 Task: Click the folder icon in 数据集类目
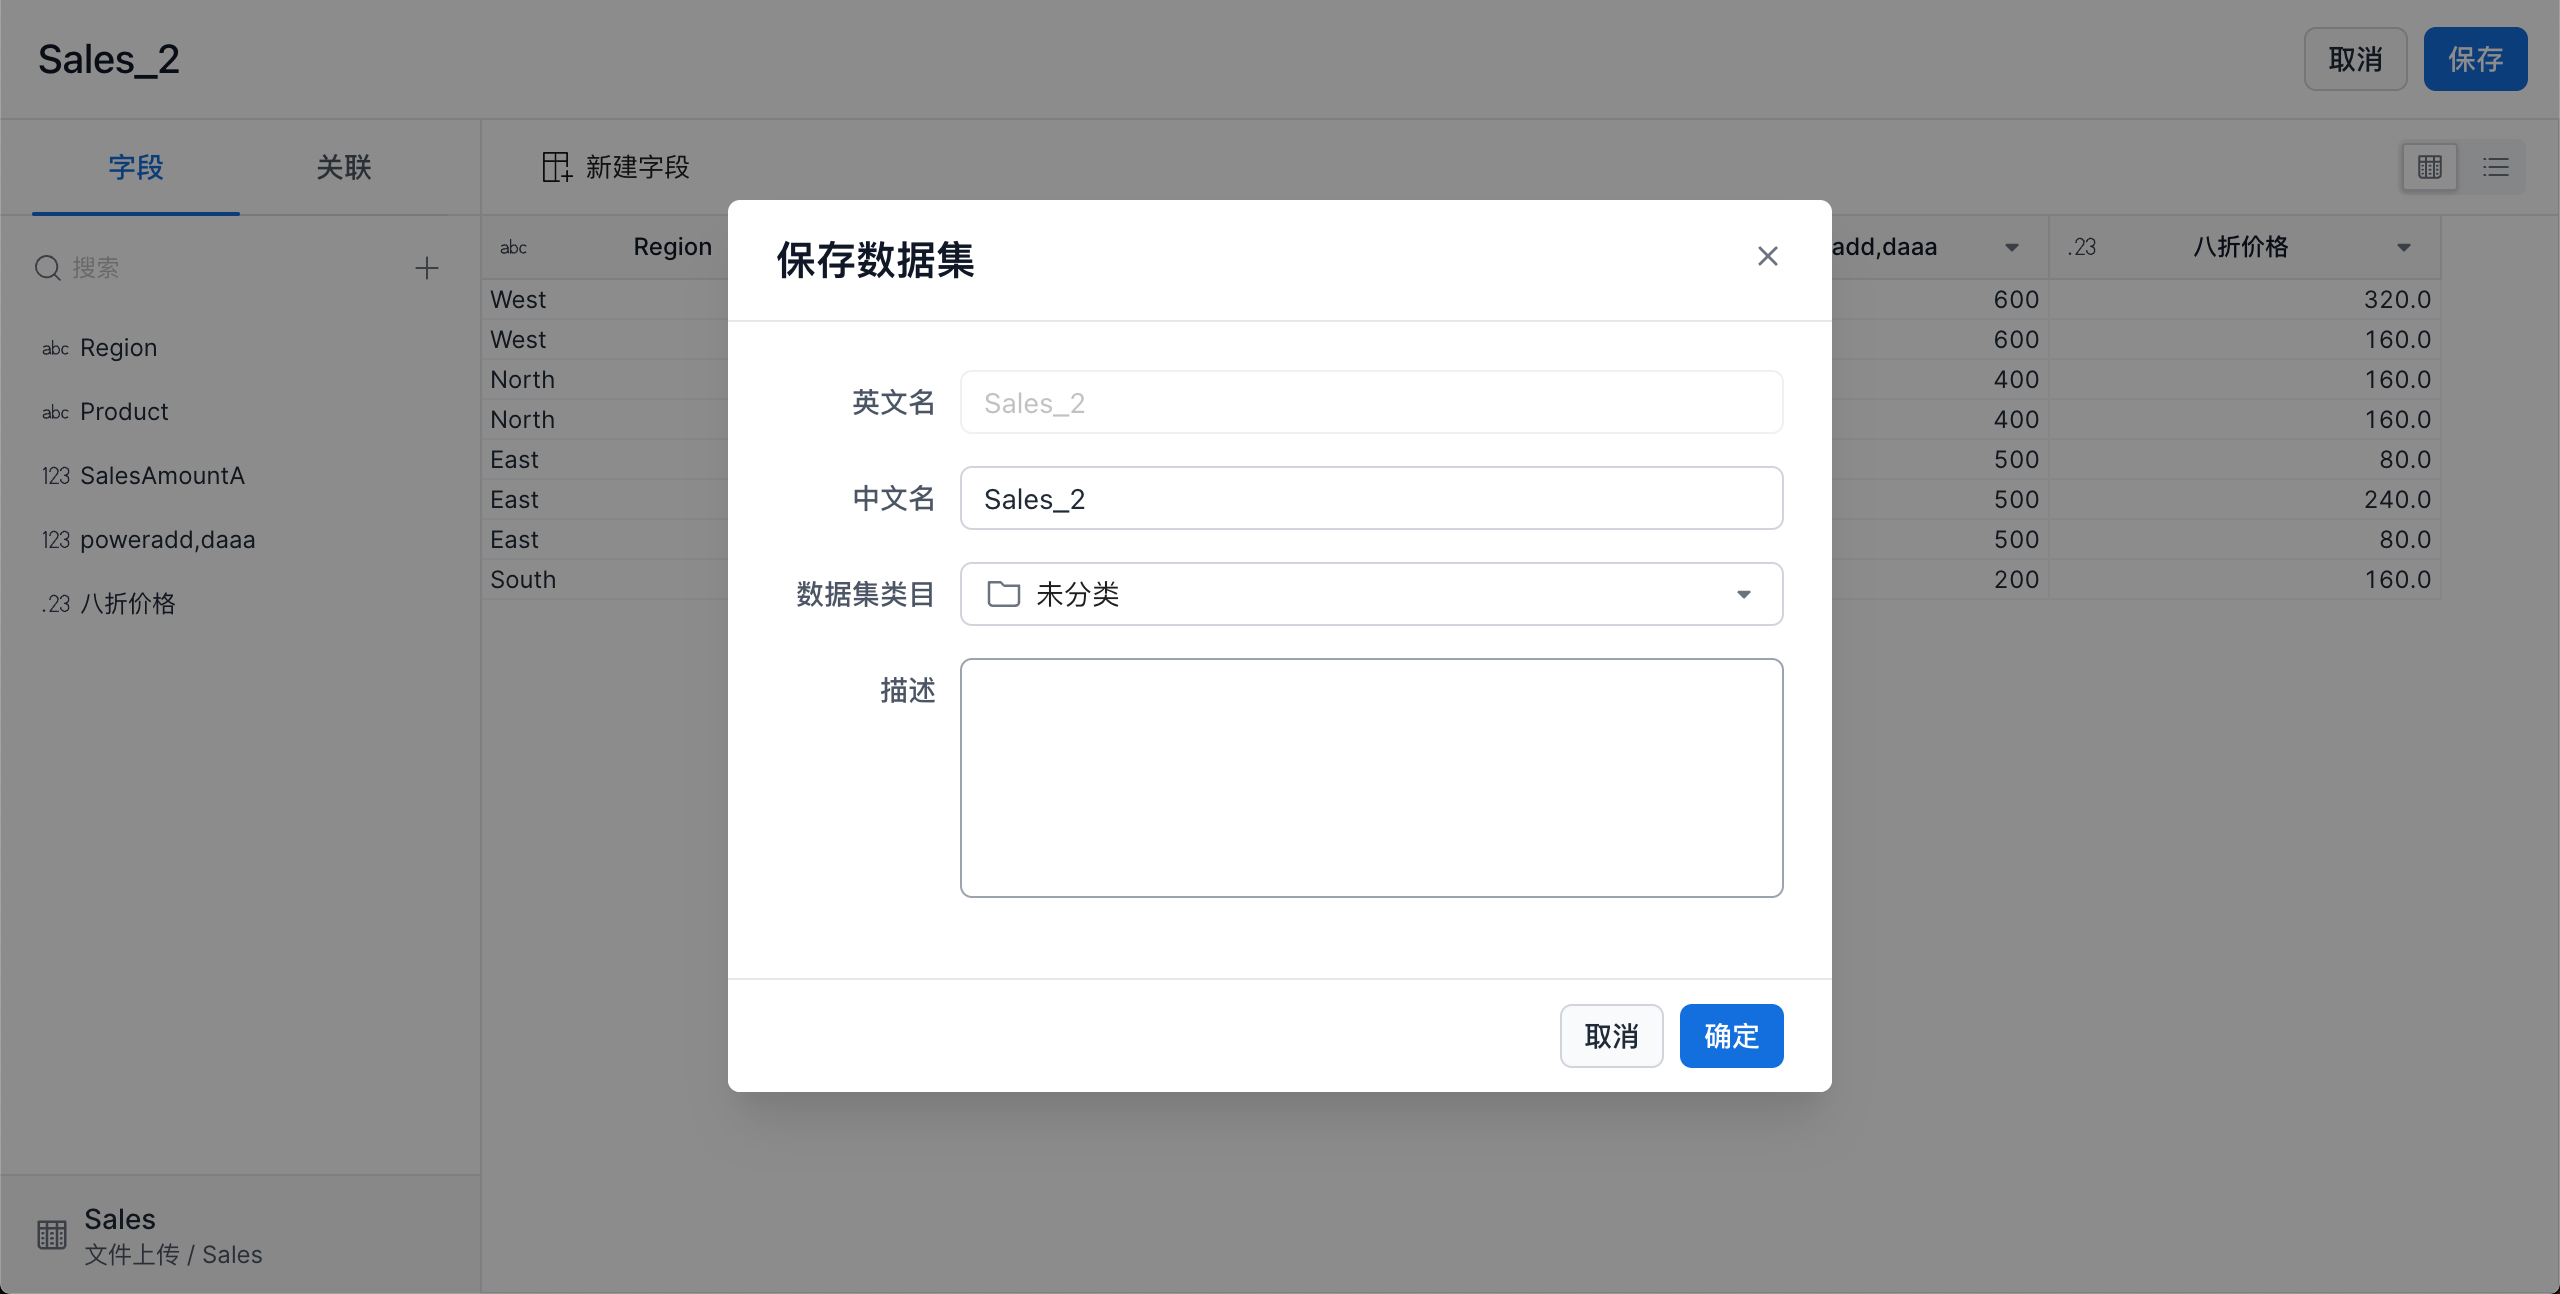click(1003, 594)
